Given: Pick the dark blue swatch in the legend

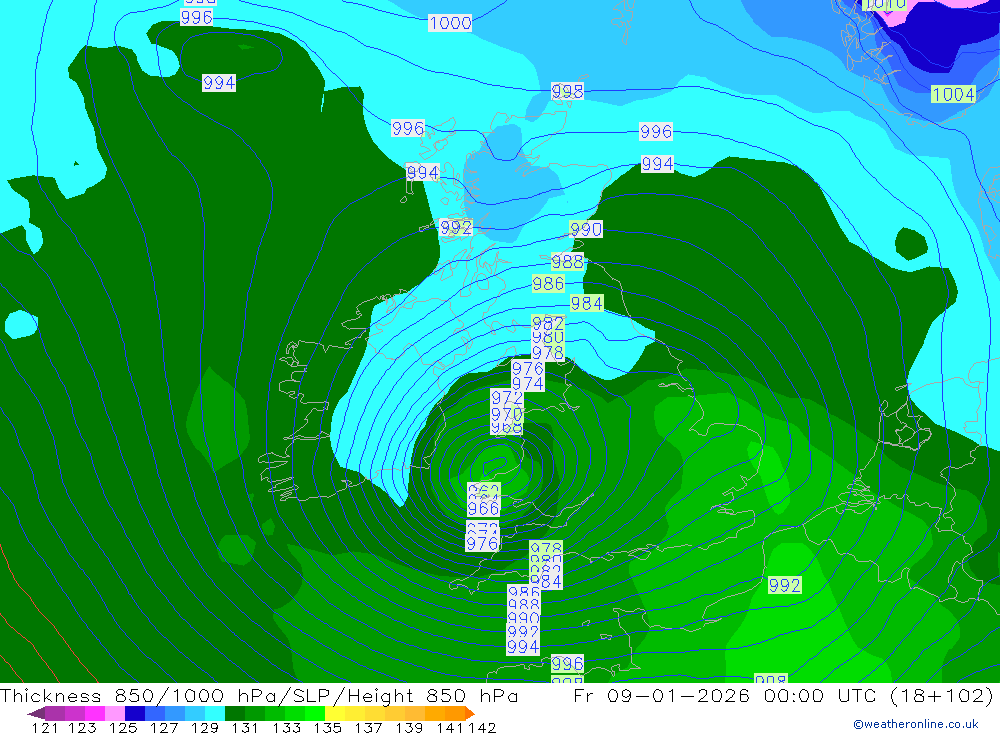Looking at the screenshot, I should [135, 713].
